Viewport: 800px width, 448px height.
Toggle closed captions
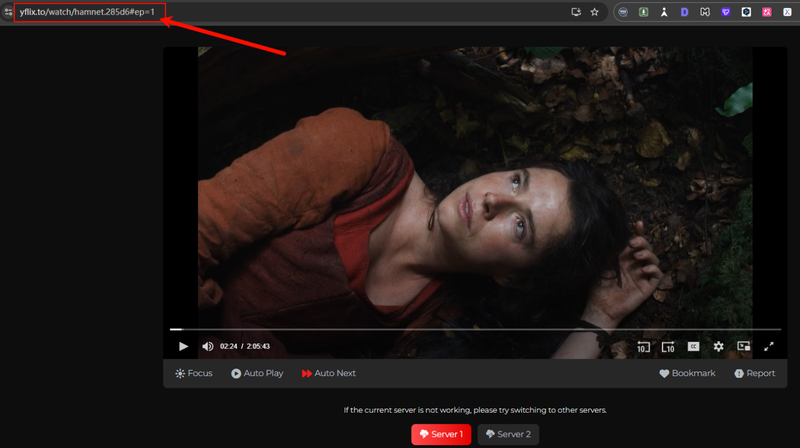(x=693, y=346)
